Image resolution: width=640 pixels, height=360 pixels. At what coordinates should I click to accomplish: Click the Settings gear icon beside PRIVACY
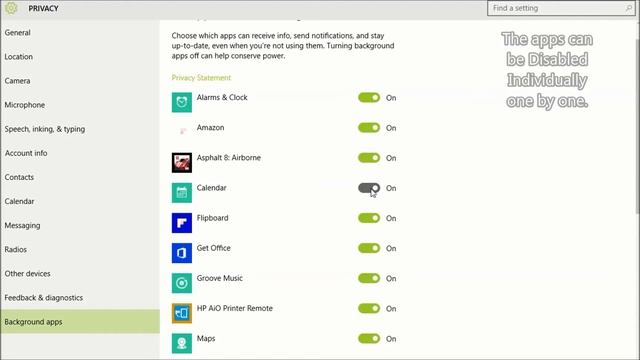[11, 8]
